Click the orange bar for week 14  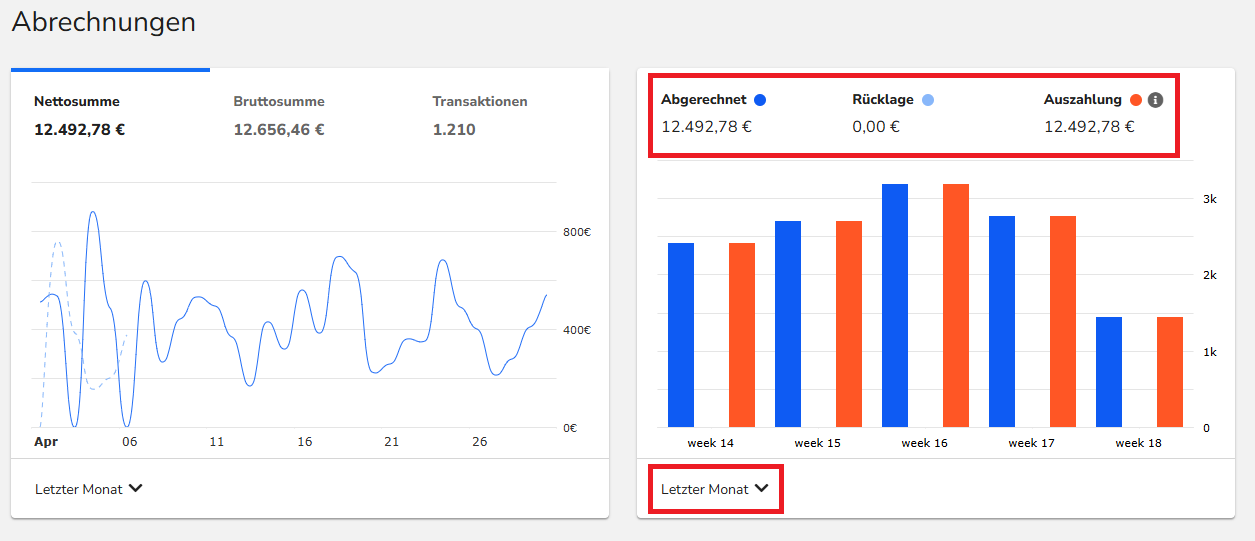[742, 335]
